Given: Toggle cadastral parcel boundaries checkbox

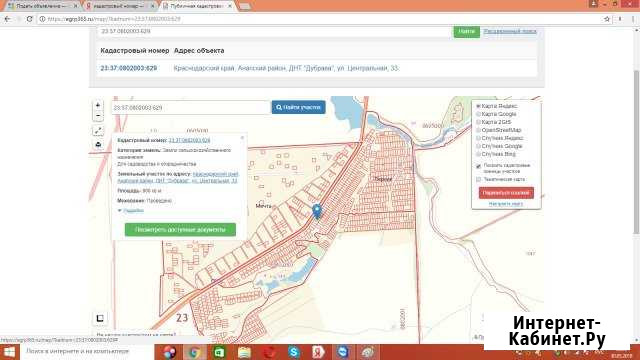Looking at the screenshot, I should (x=478, y=166).
